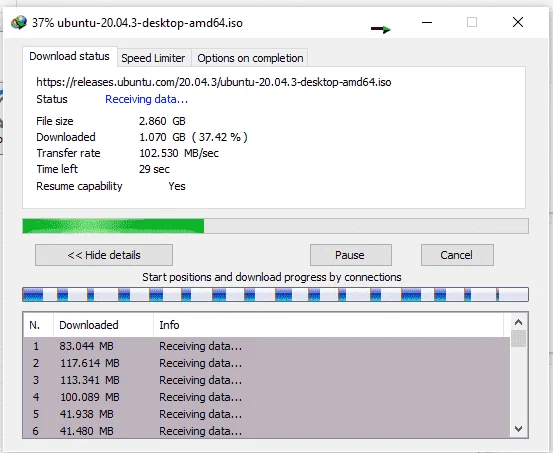Click the blue 'Receiving data...' status text
553x453 pixels.
pyautogui.click(x=146, y=99)
